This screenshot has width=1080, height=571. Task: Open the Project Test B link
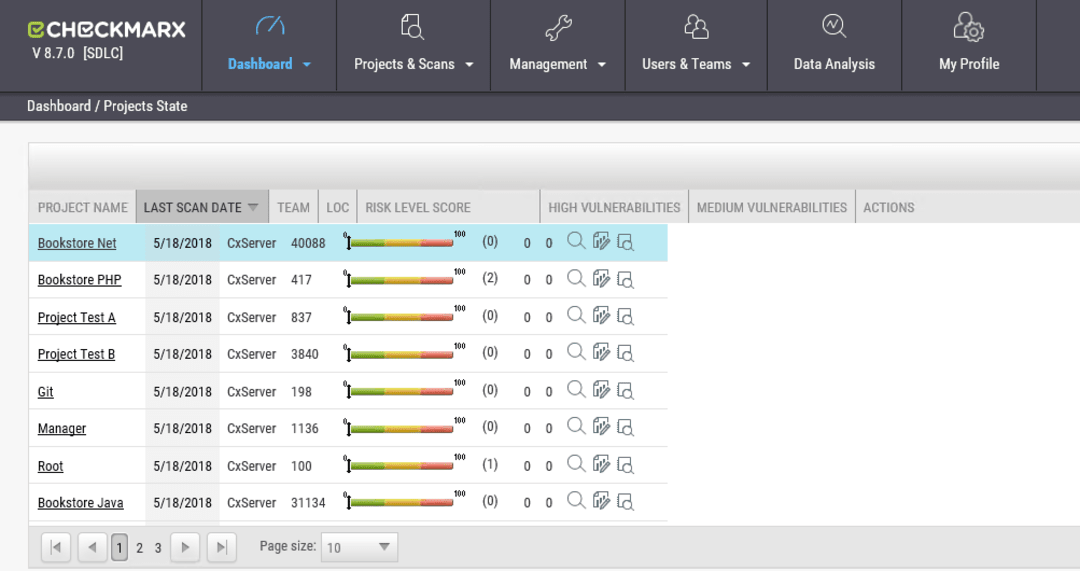pos(76,354)
